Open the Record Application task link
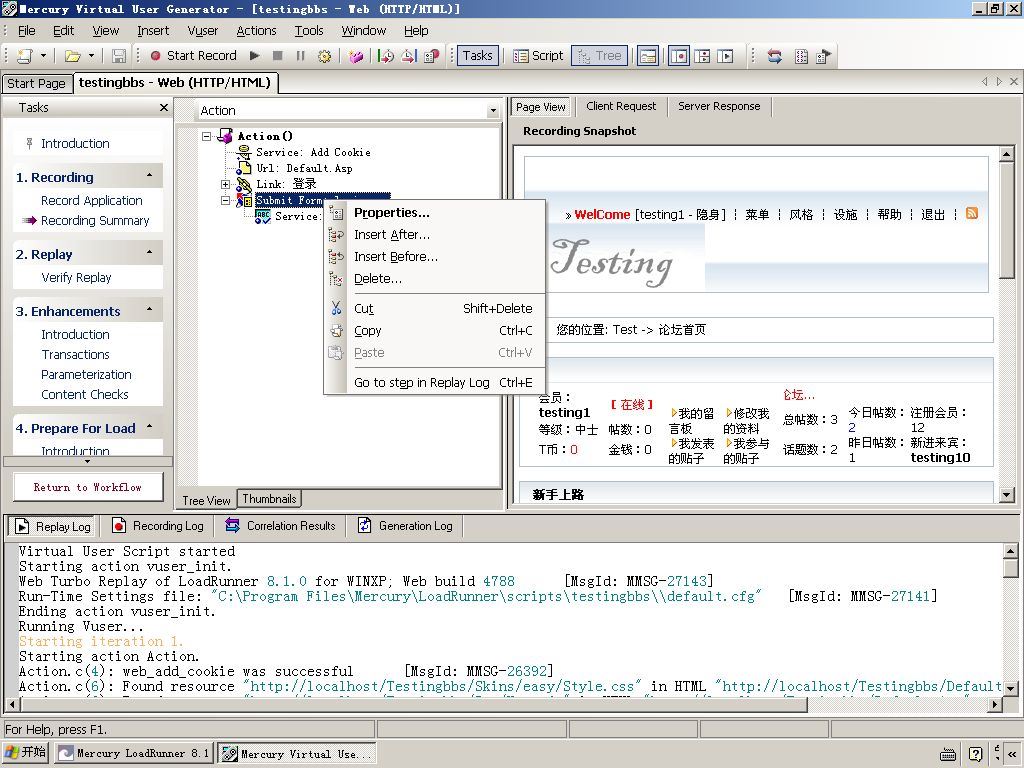Viewport: 1024px width, 768px height. click(x=91, y=200)
